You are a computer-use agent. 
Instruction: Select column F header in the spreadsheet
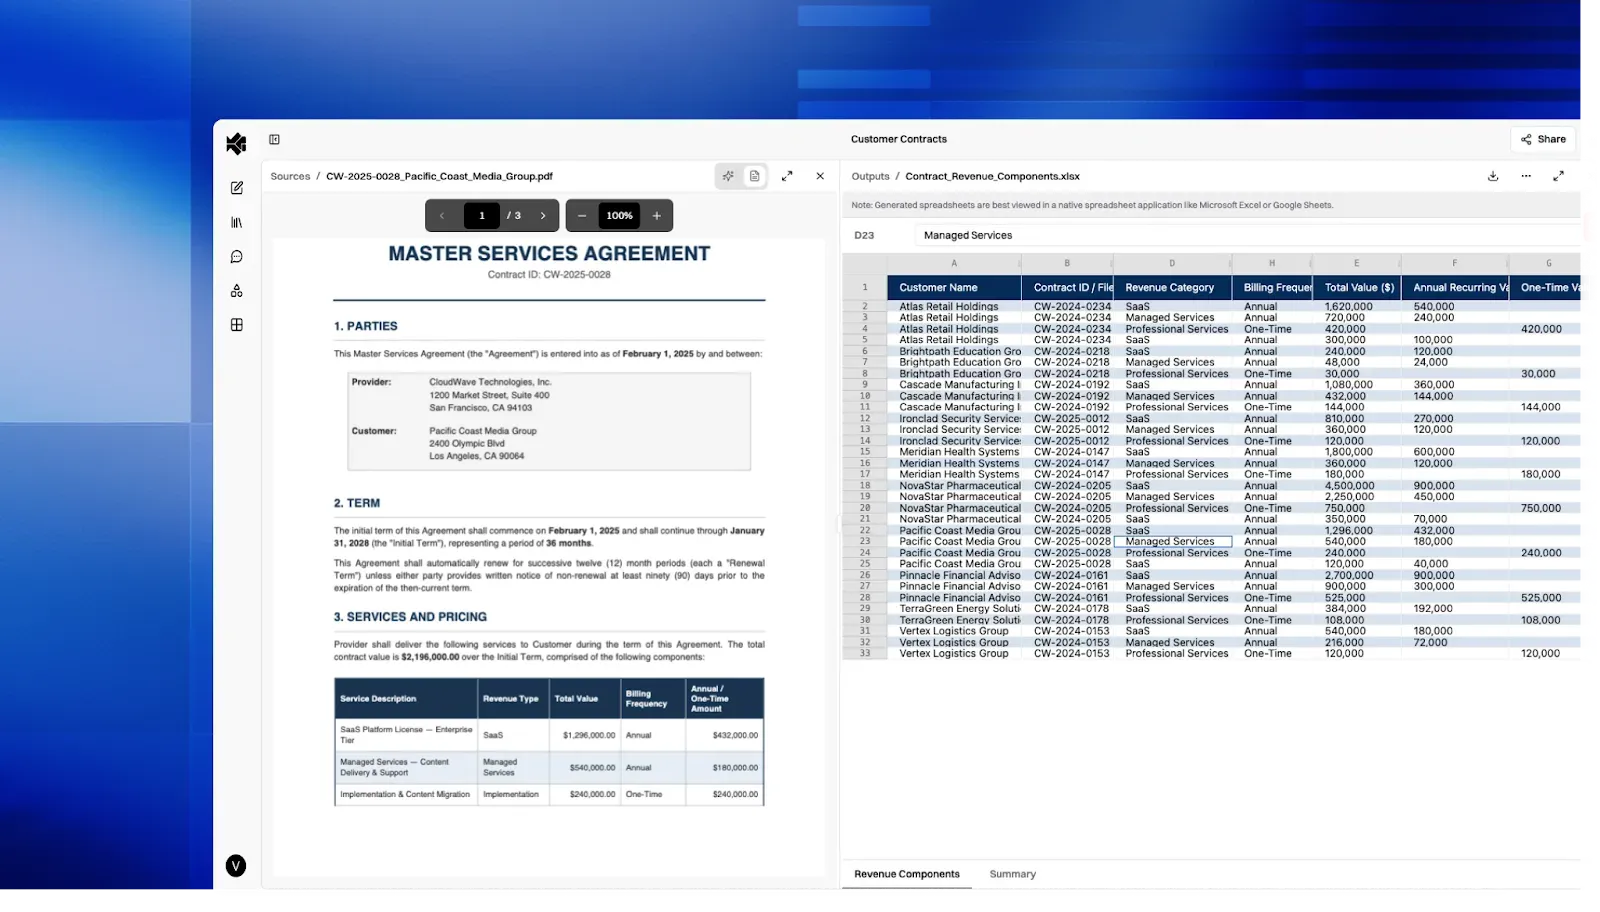coord(1455,264)
